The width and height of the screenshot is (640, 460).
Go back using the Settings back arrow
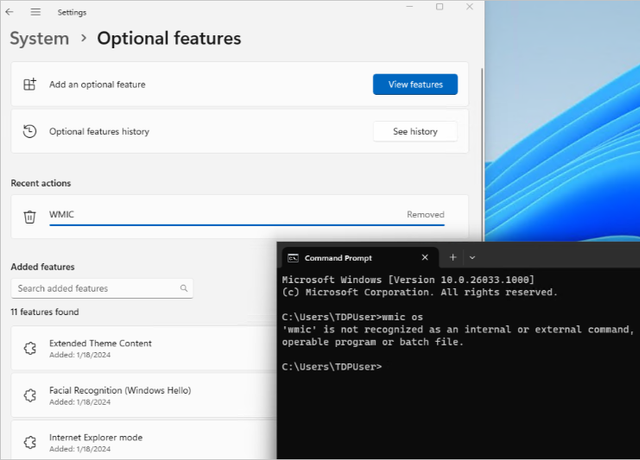point(9,12)
